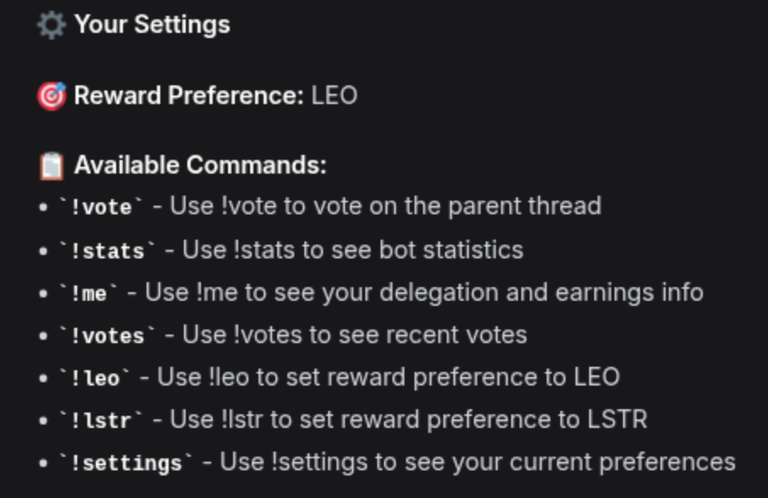Screen dimensions: 768x498
Task: Click the delegation and earnings info description
Action: pos(424,293)
